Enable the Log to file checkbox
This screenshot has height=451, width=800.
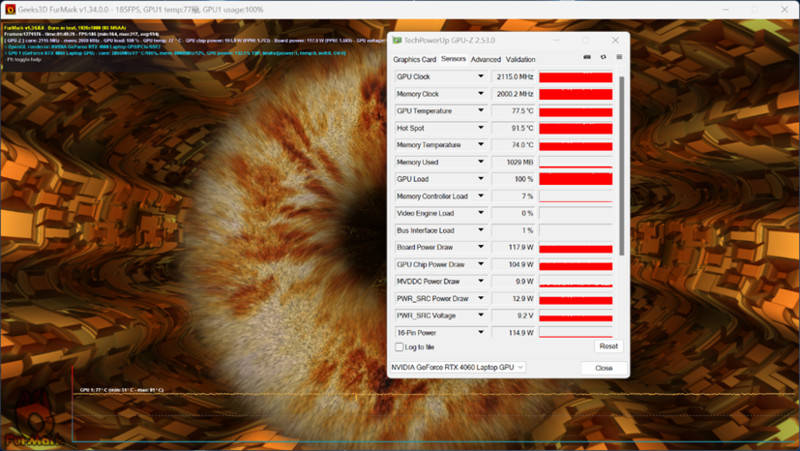(x=399, y=347)
